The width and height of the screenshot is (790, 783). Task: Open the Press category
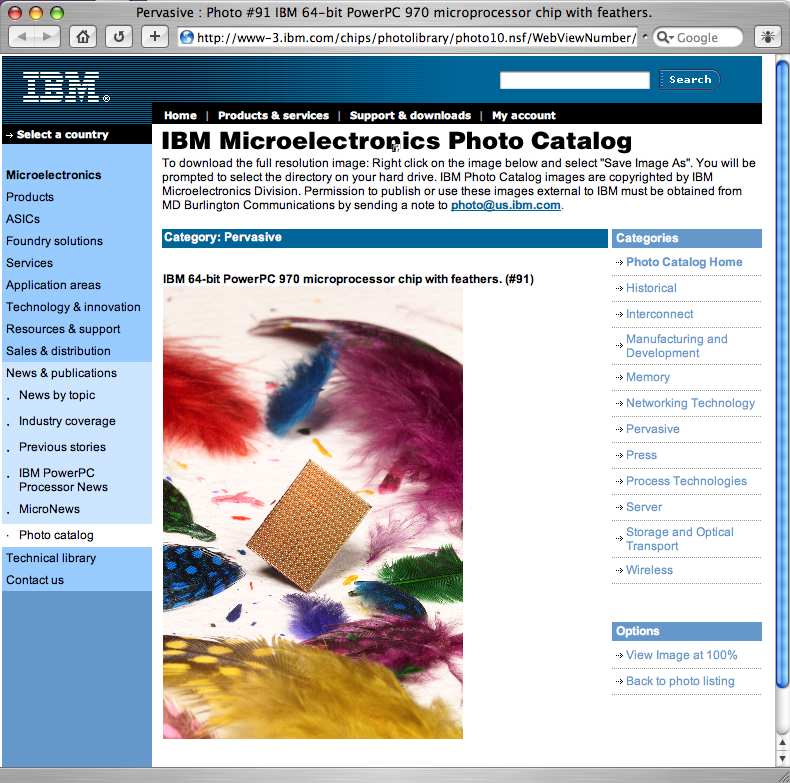click(x=641, y=455)
